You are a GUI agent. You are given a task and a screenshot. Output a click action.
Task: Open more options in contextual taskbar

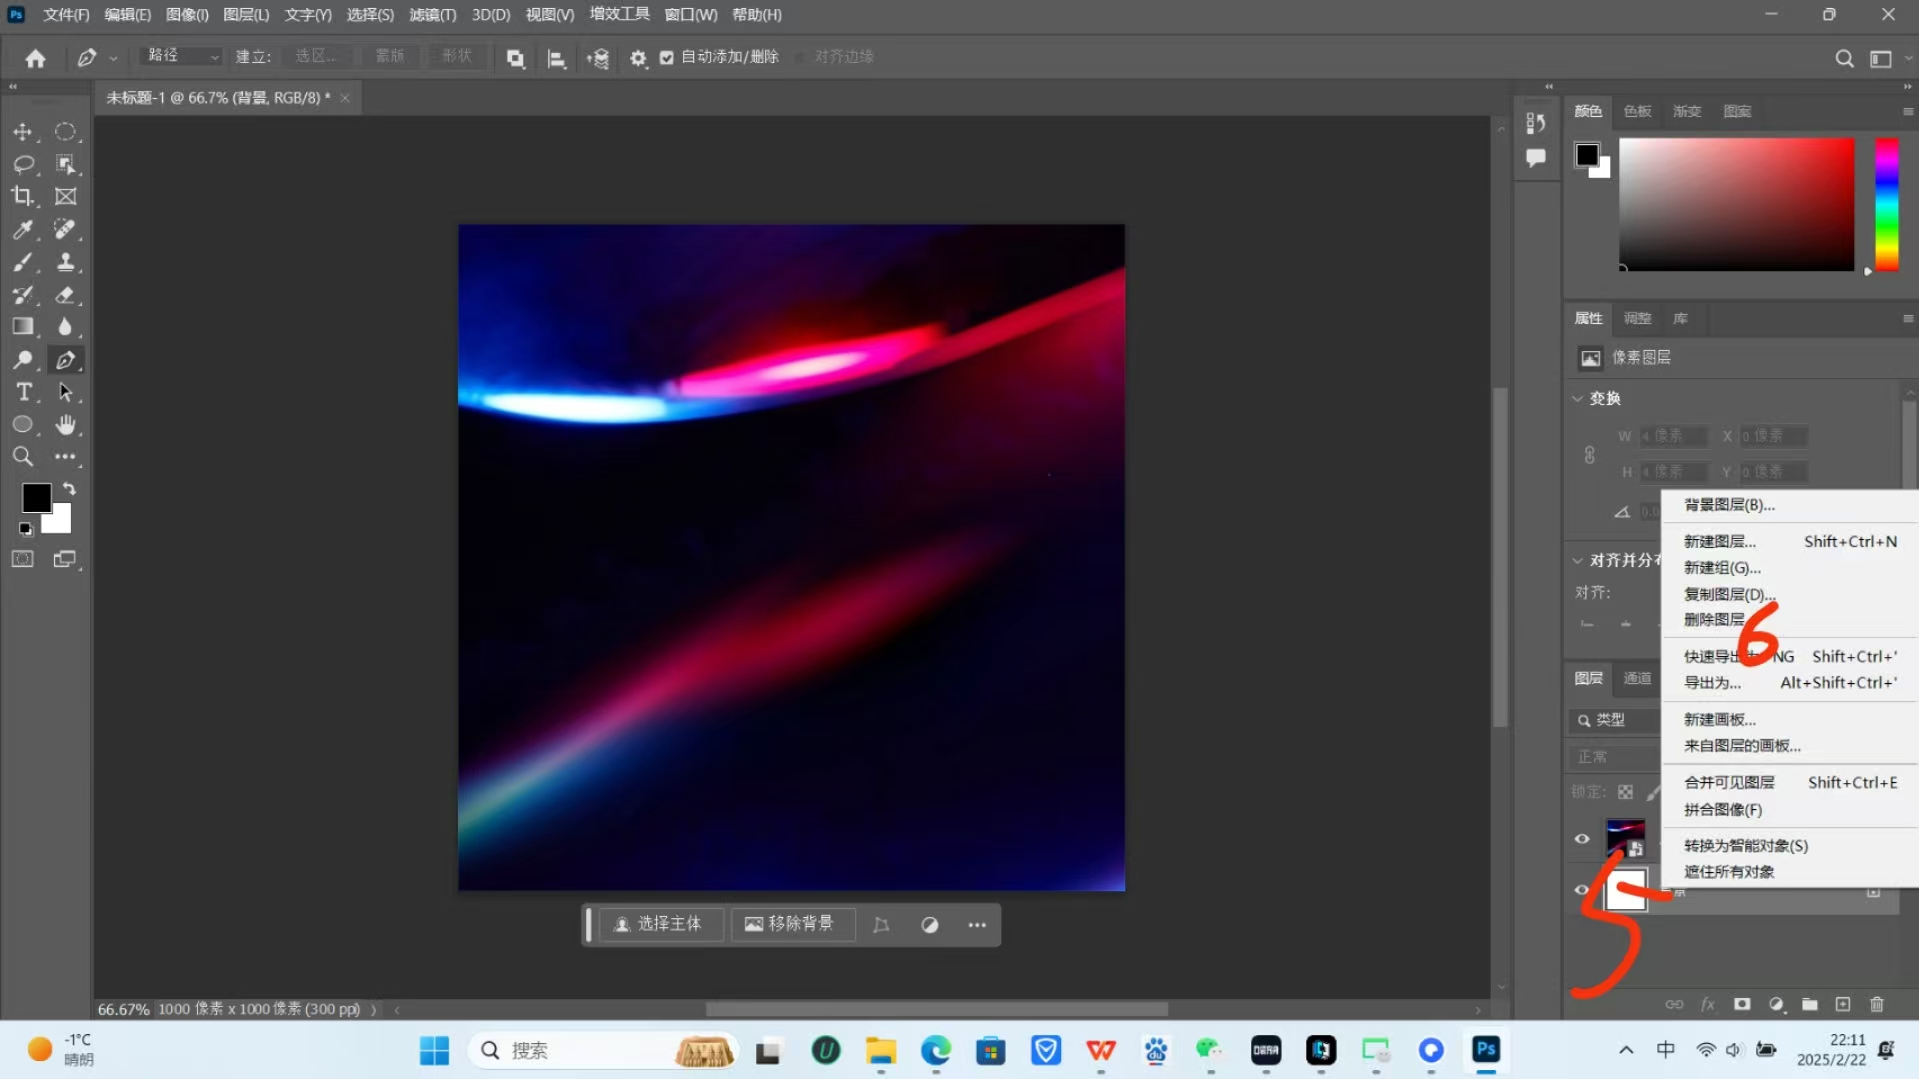tap(977, 925)
